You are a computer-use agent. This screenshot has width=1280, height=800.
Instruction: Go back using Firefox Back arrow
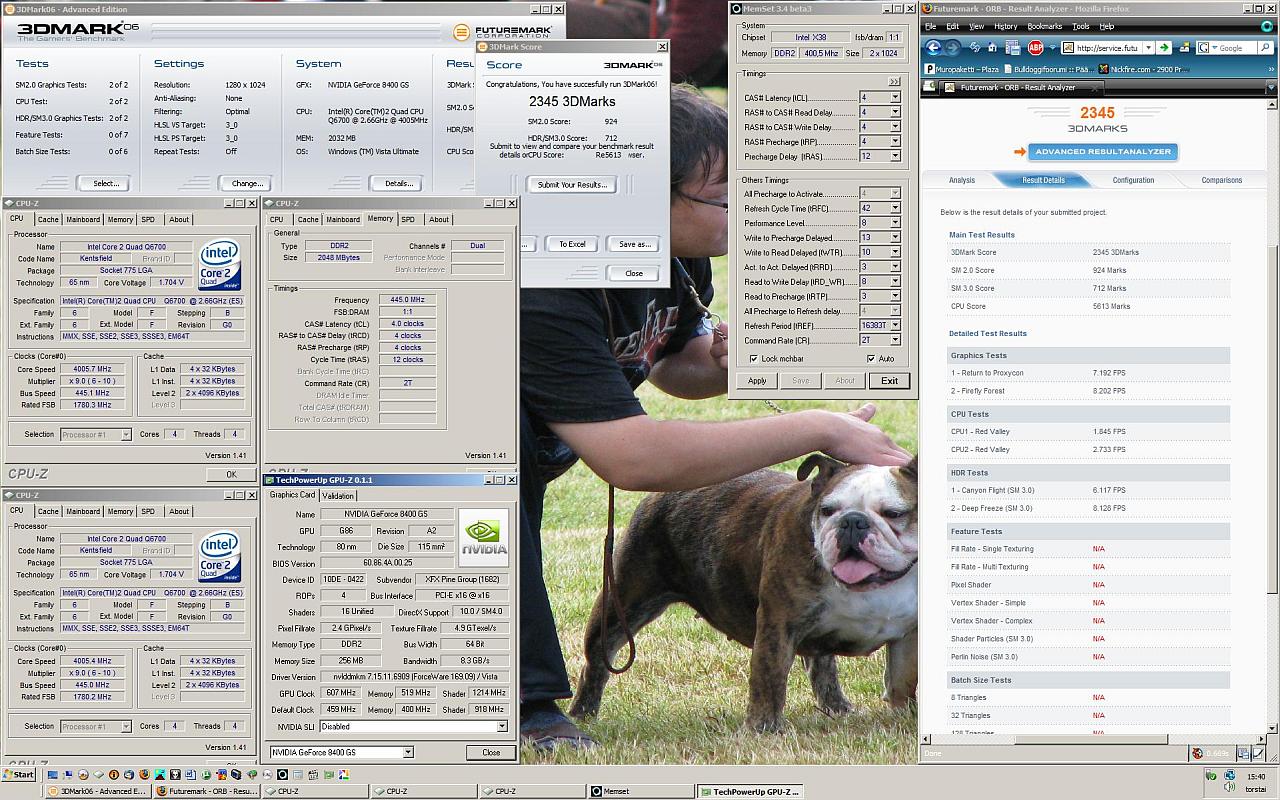click(933, 47)
